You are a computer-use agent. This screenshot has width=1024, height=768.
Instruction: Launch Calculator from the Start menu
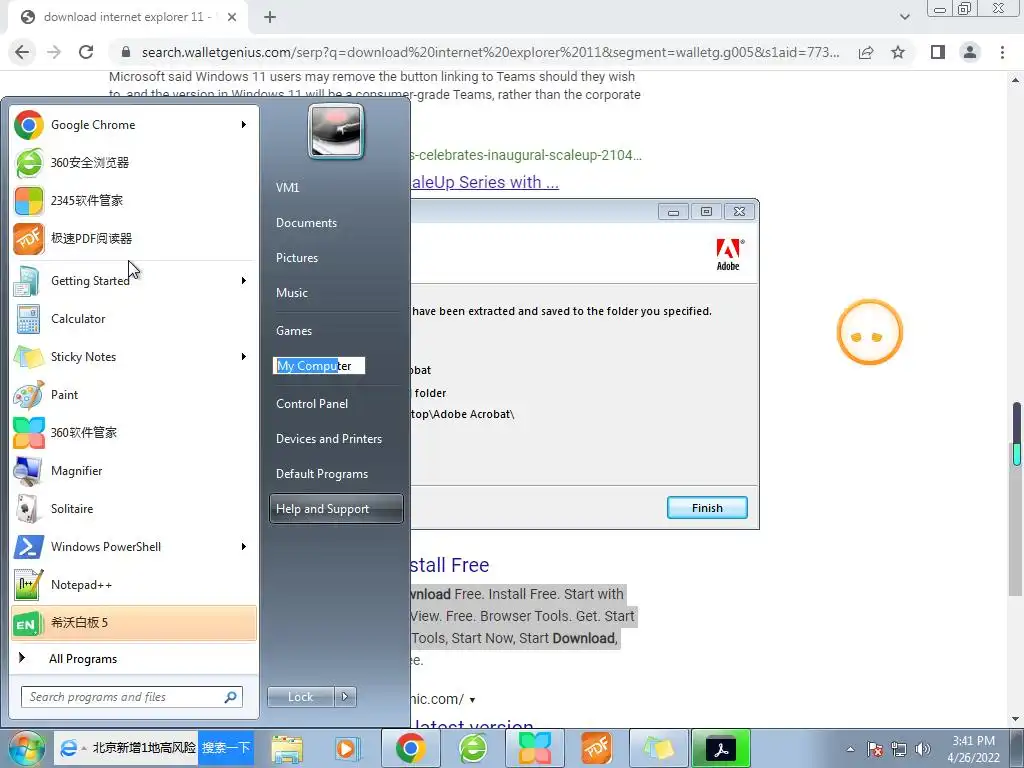tap(134, 319)
